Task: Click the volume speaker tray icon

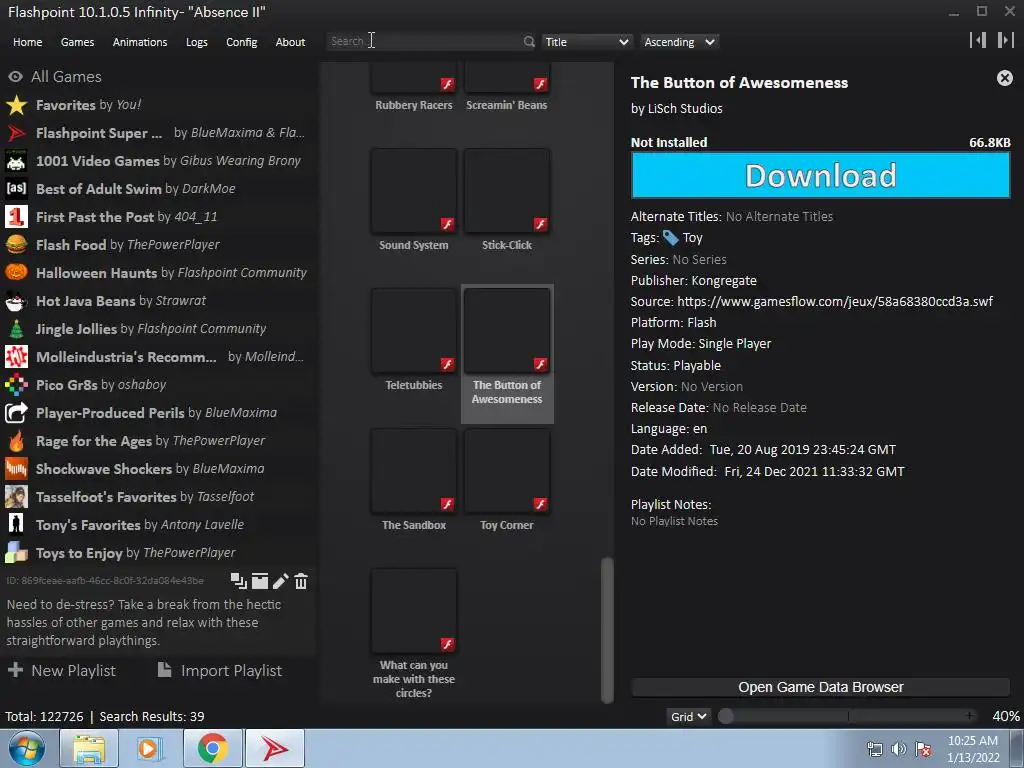Action: pyautogui.click(x=899, y=748)
